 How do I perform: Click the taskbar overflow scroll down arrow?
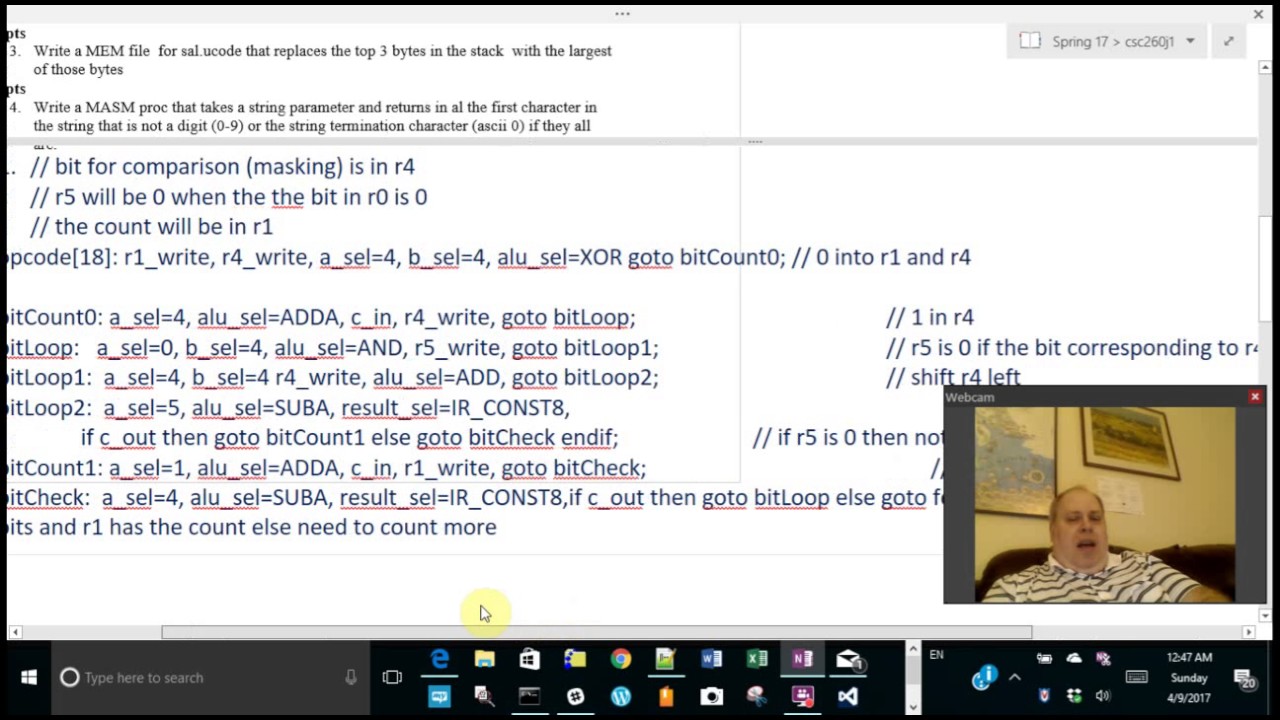point(912,706)
